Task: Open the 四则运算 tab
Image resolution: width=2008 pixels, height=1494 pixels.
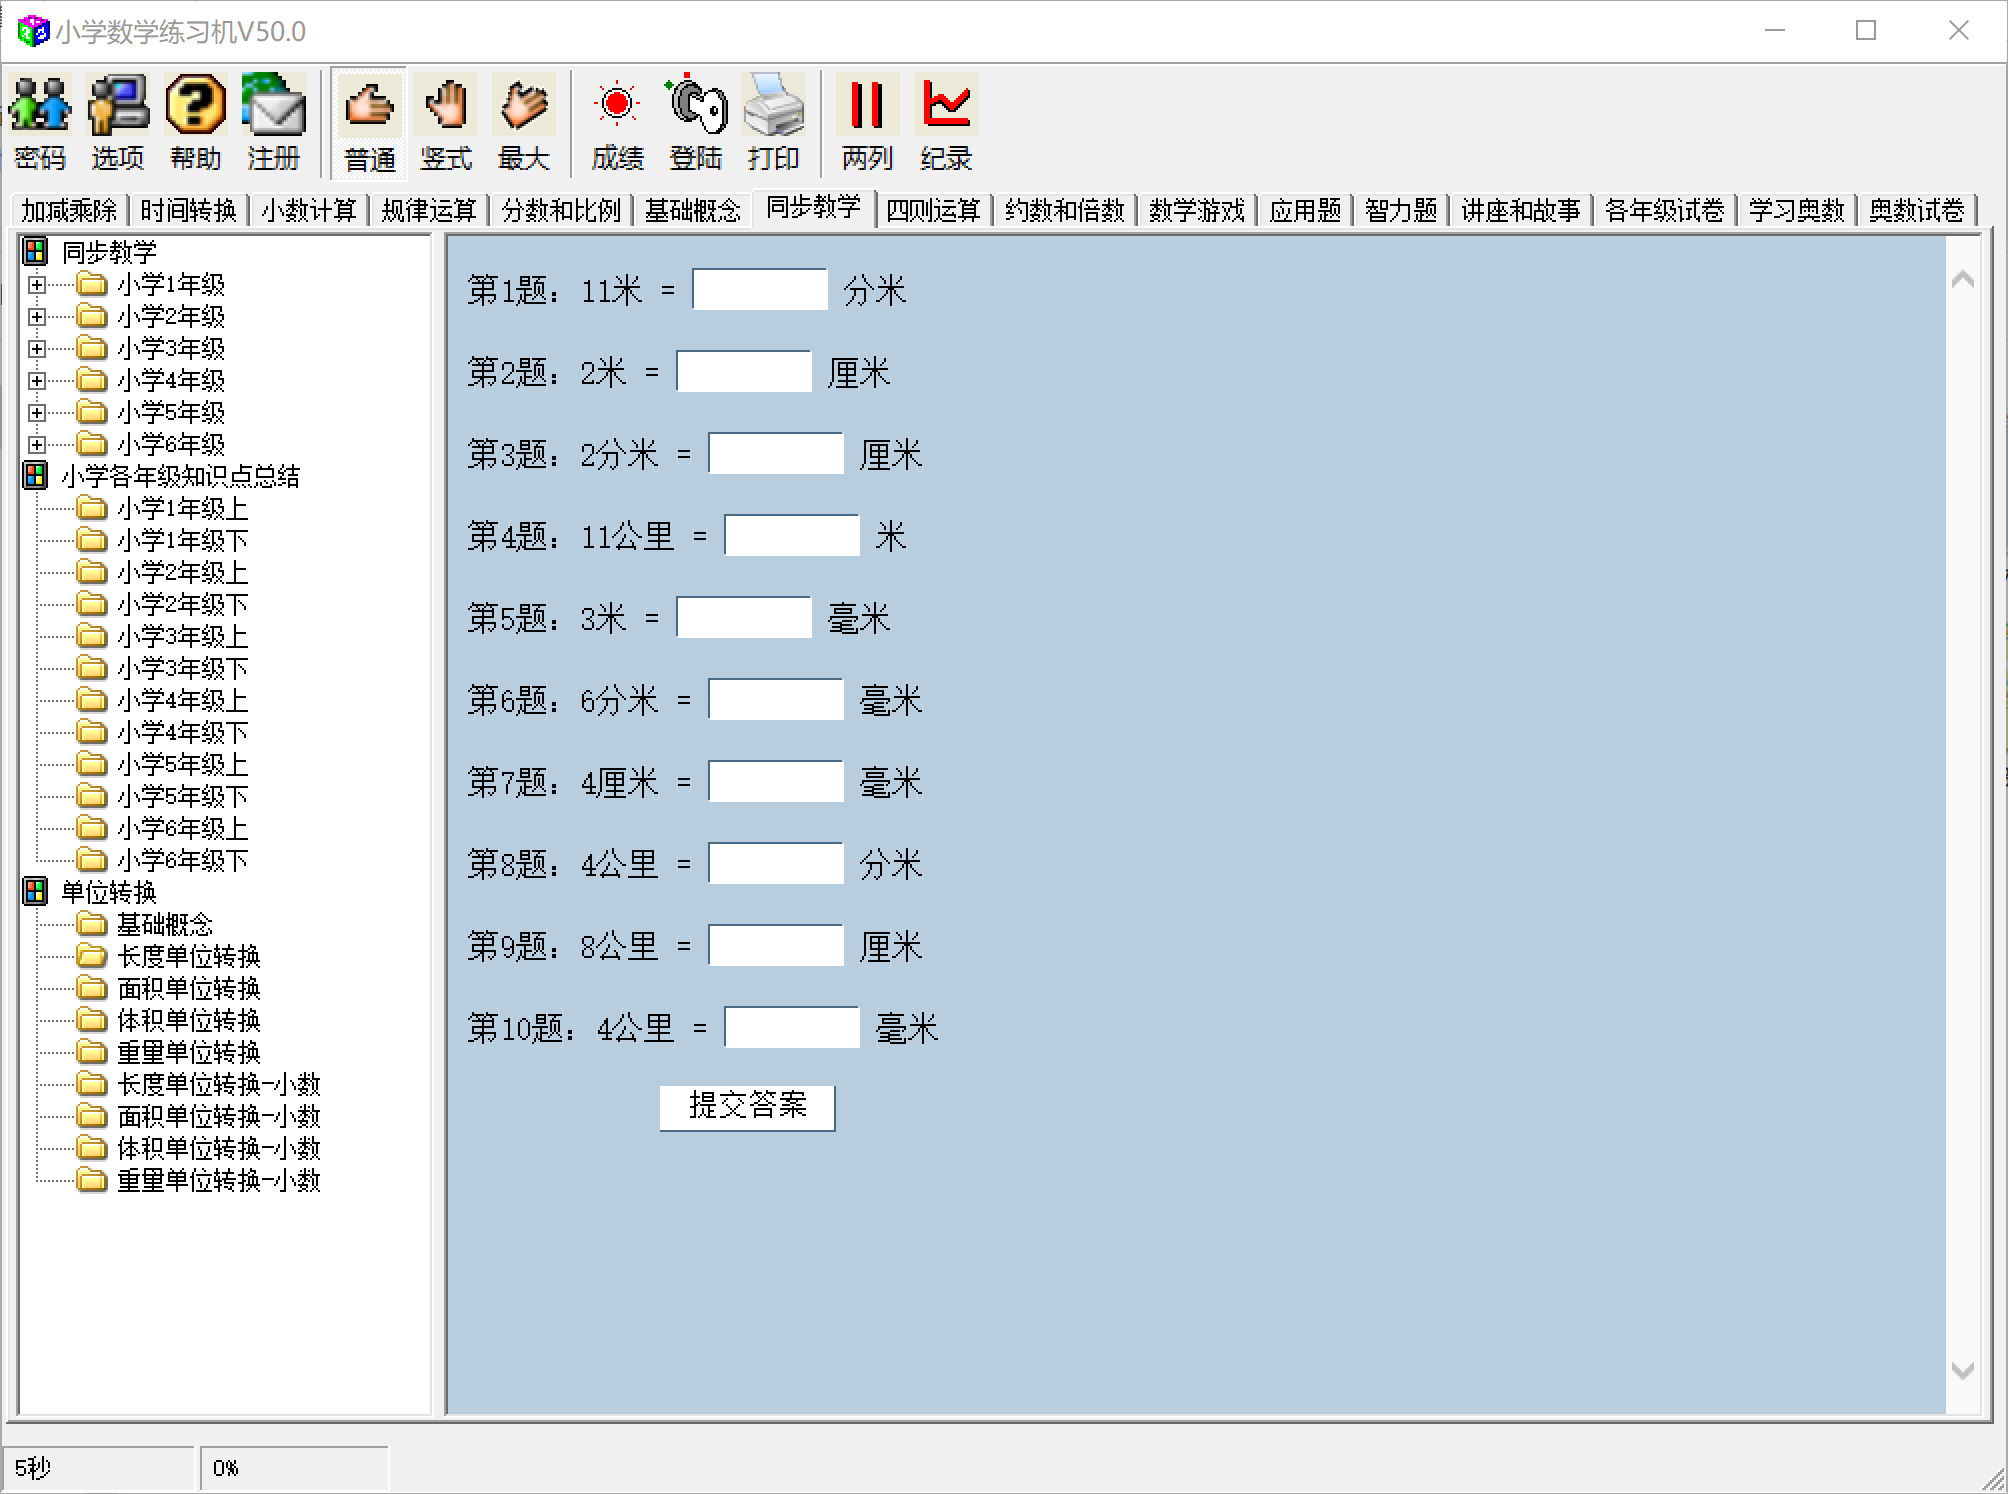Action: 933,210
